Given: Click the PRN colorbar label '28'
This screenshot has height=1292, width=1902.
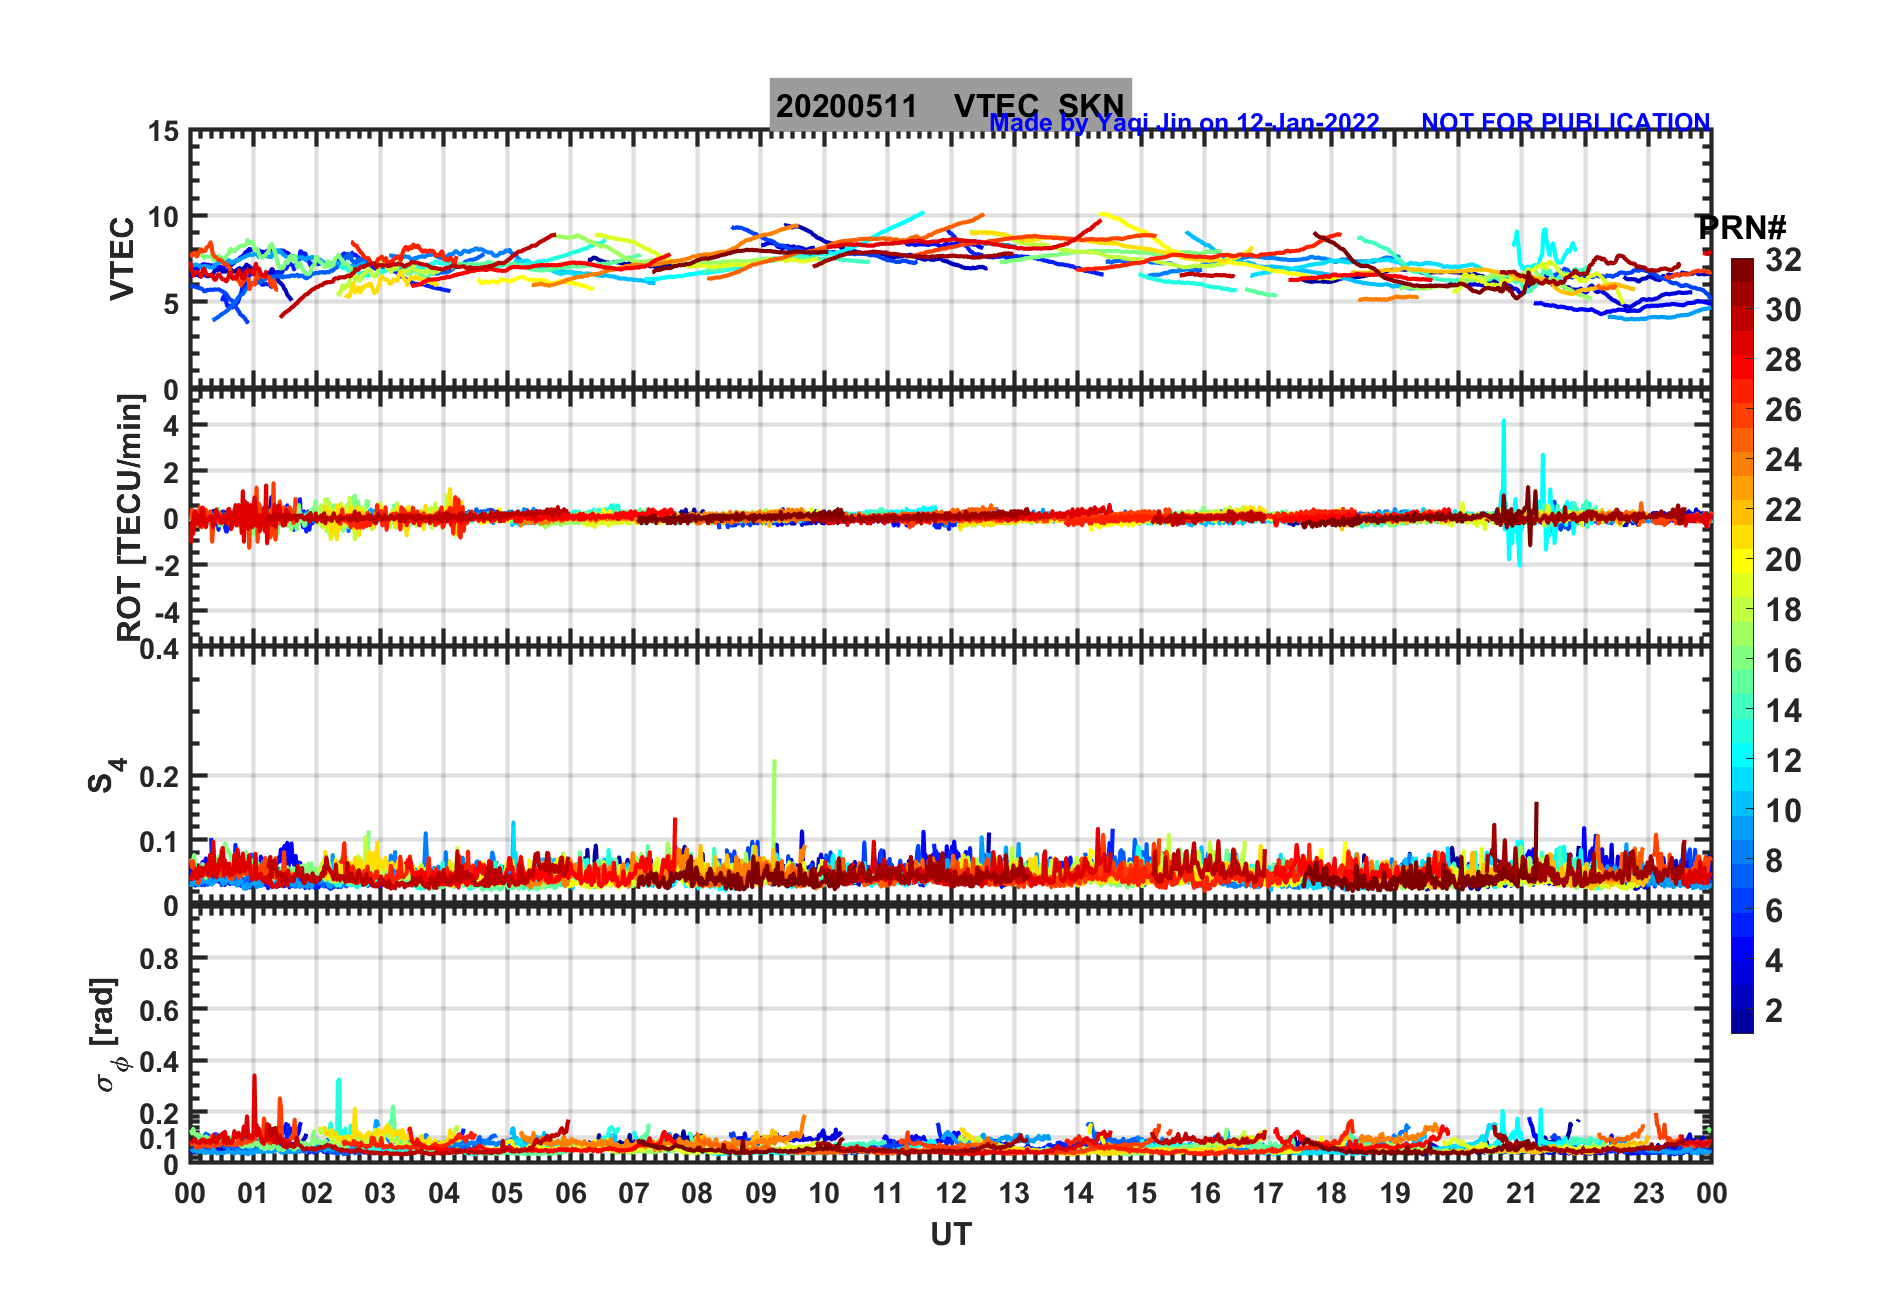Looking at the screenshot, I should click(1783, 360).
